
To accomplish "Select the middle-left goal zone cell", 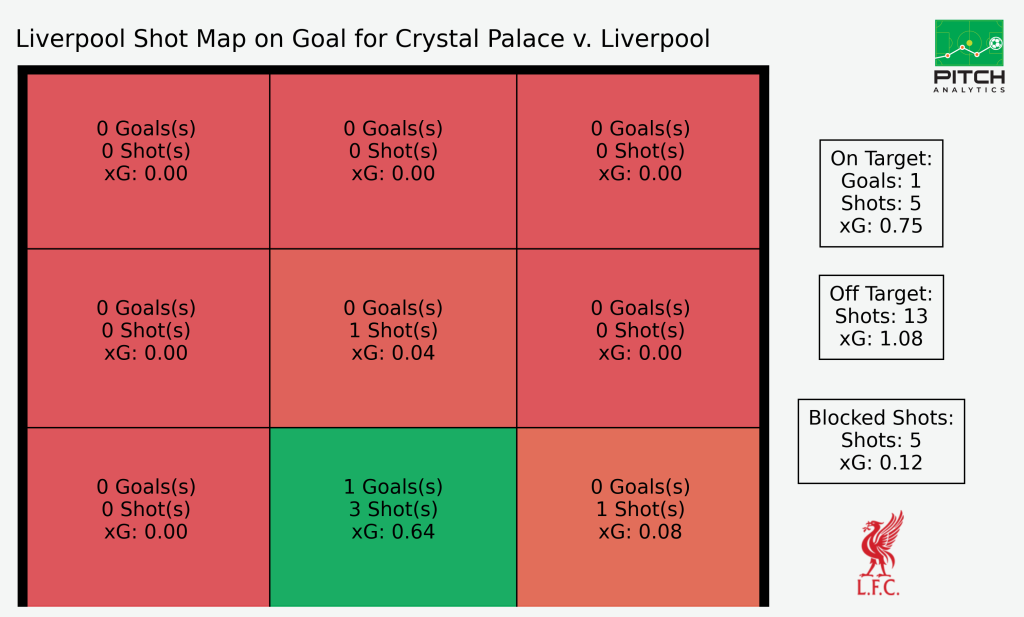I will [148, 338].
